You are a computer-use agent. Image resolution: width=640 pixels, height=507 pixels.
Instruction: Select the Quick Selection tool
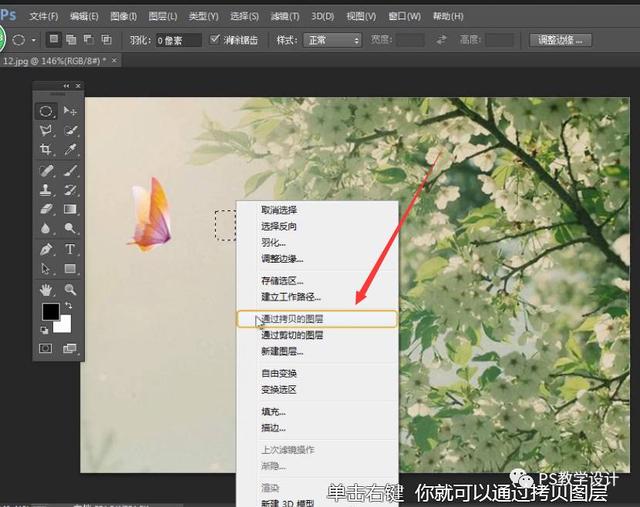[70, 131]
